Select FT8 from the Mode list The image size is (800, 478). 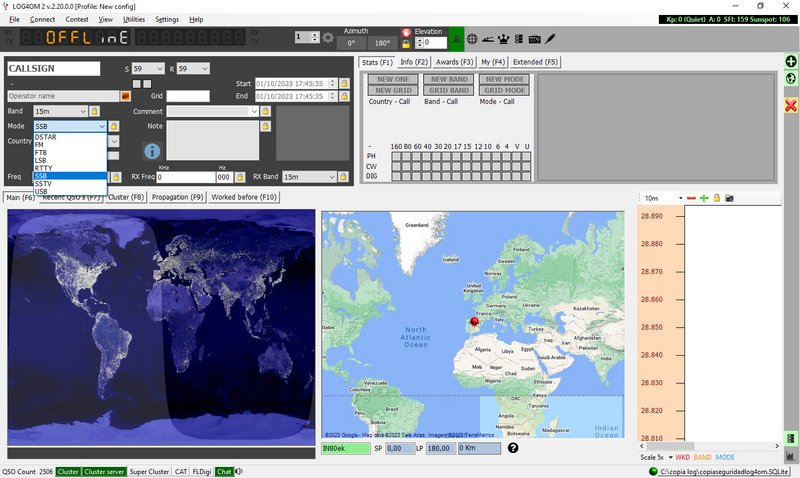70,153
